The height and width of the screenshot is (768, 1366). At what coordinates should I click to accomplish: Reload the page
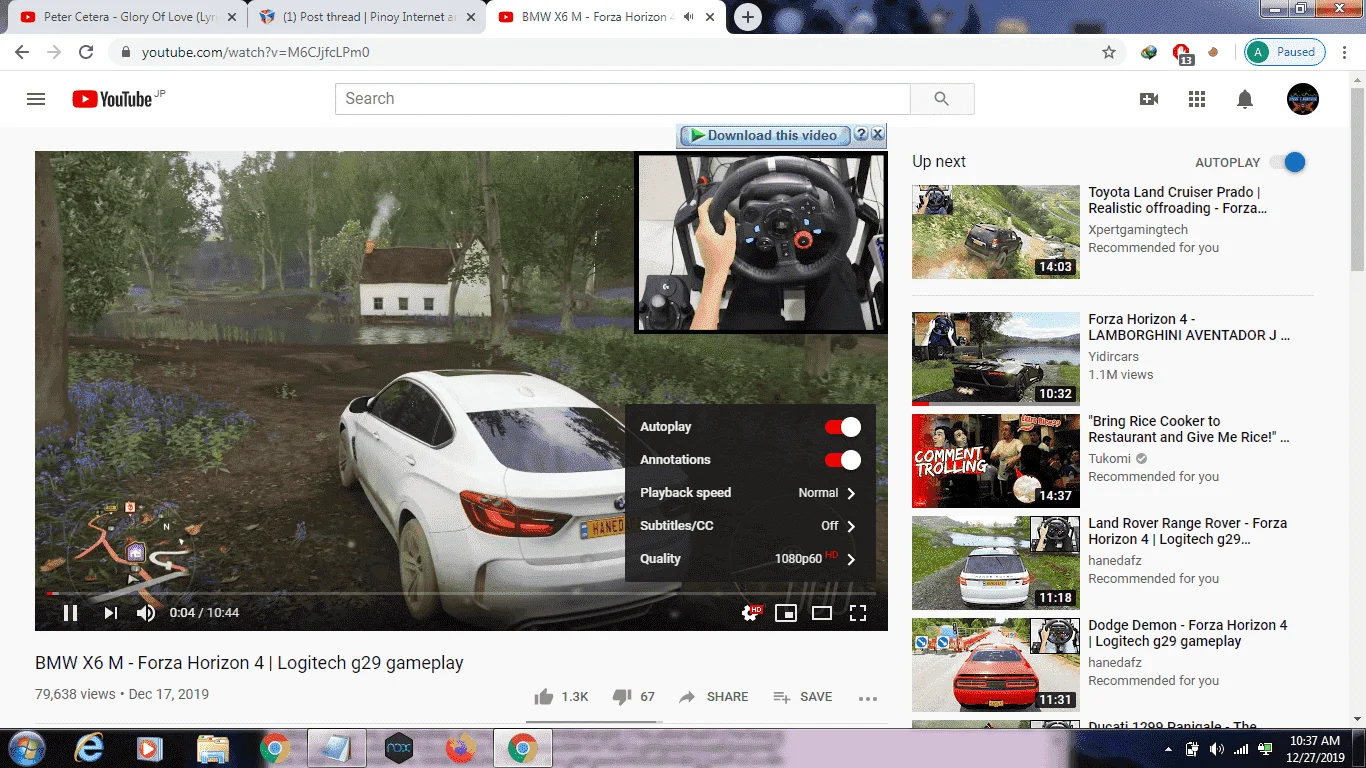point(86,52)
